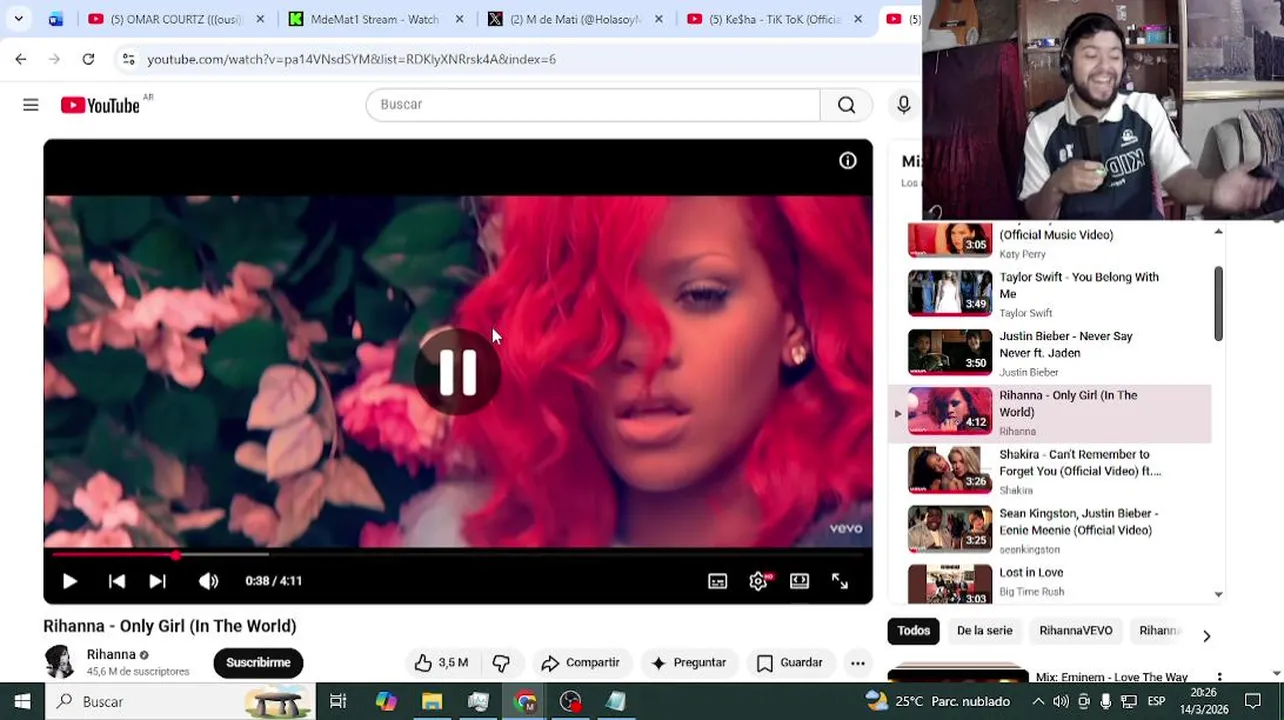Close the Ke$ha - TiK ToK tab
Image resolution: width=1284 pixels, height=720 pixels.
858,19
